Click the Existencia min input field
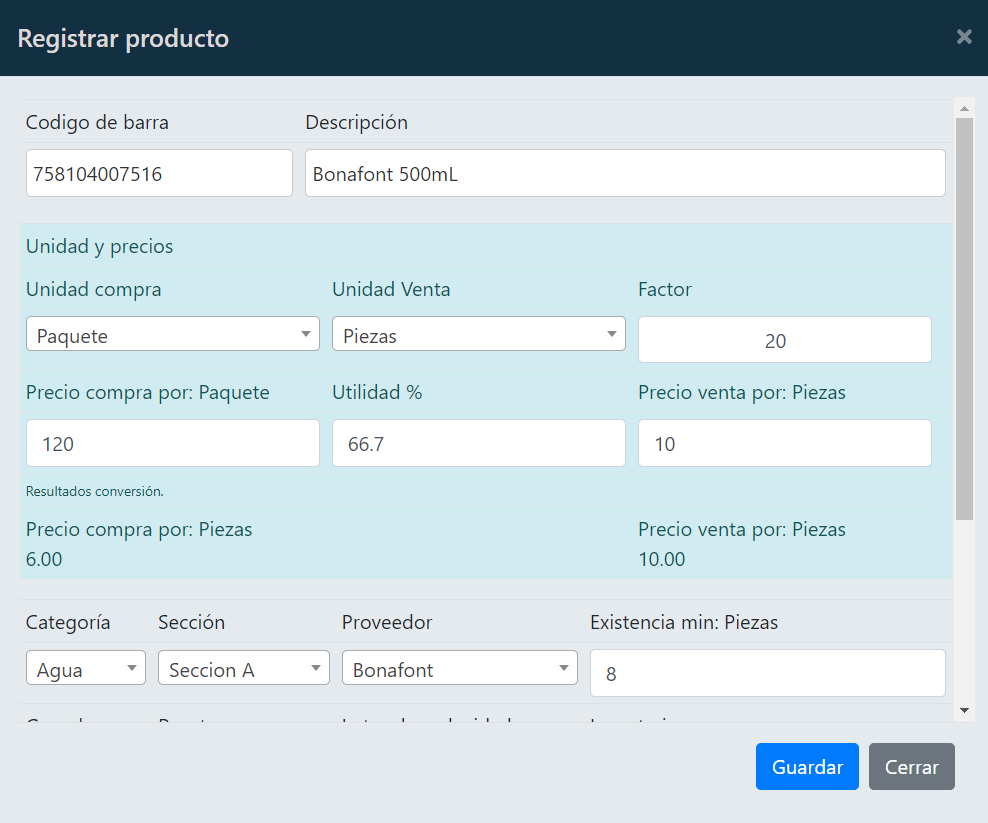988x823 pixels. [x=767, y=673]
